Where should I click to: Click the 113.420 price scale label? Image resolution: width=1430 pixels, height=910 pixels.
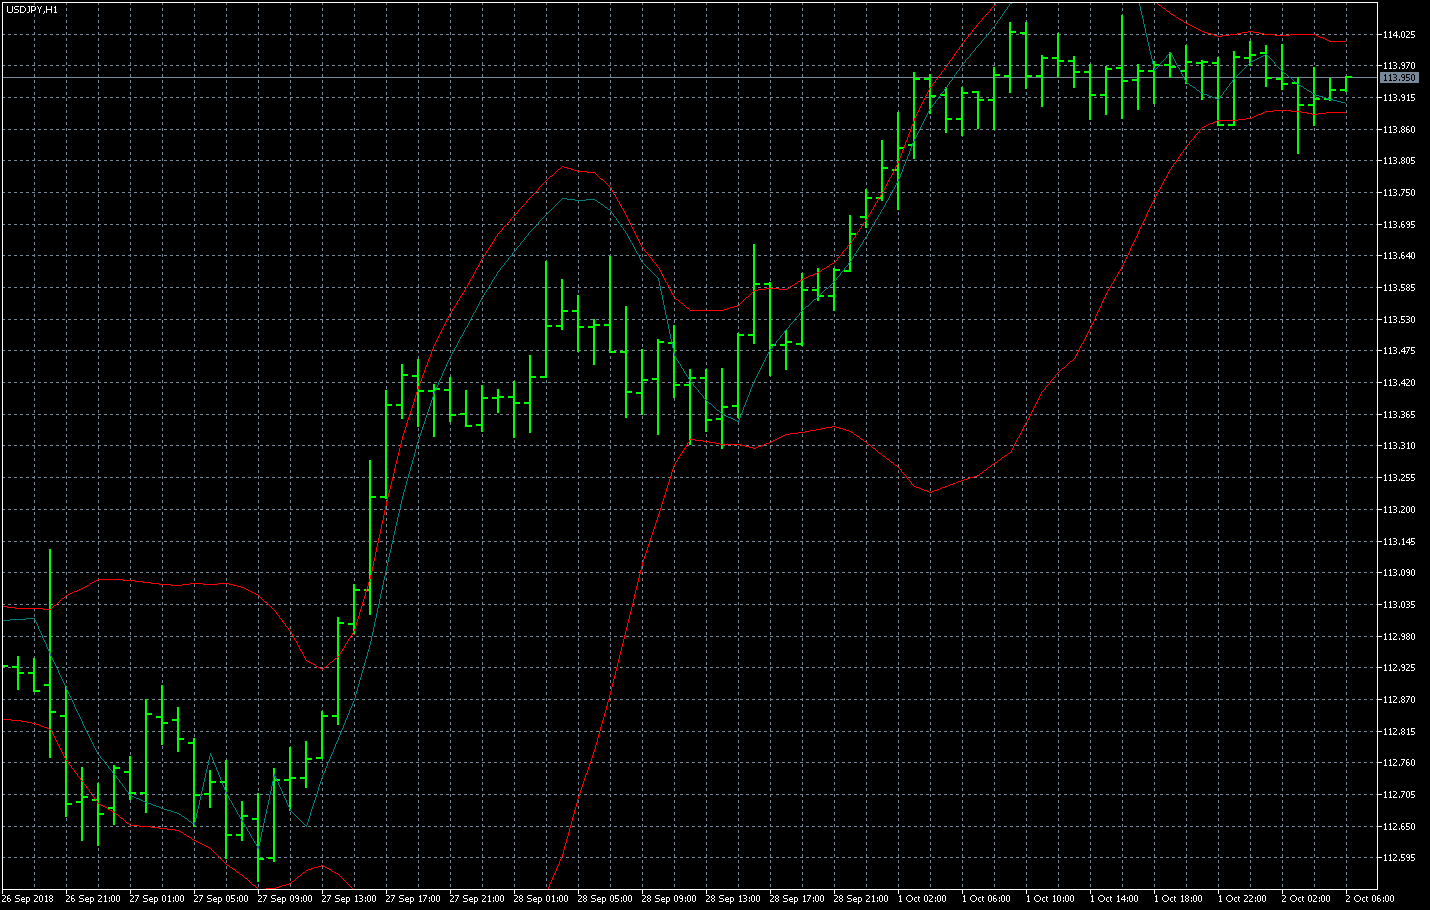(x=1399, y=383)
